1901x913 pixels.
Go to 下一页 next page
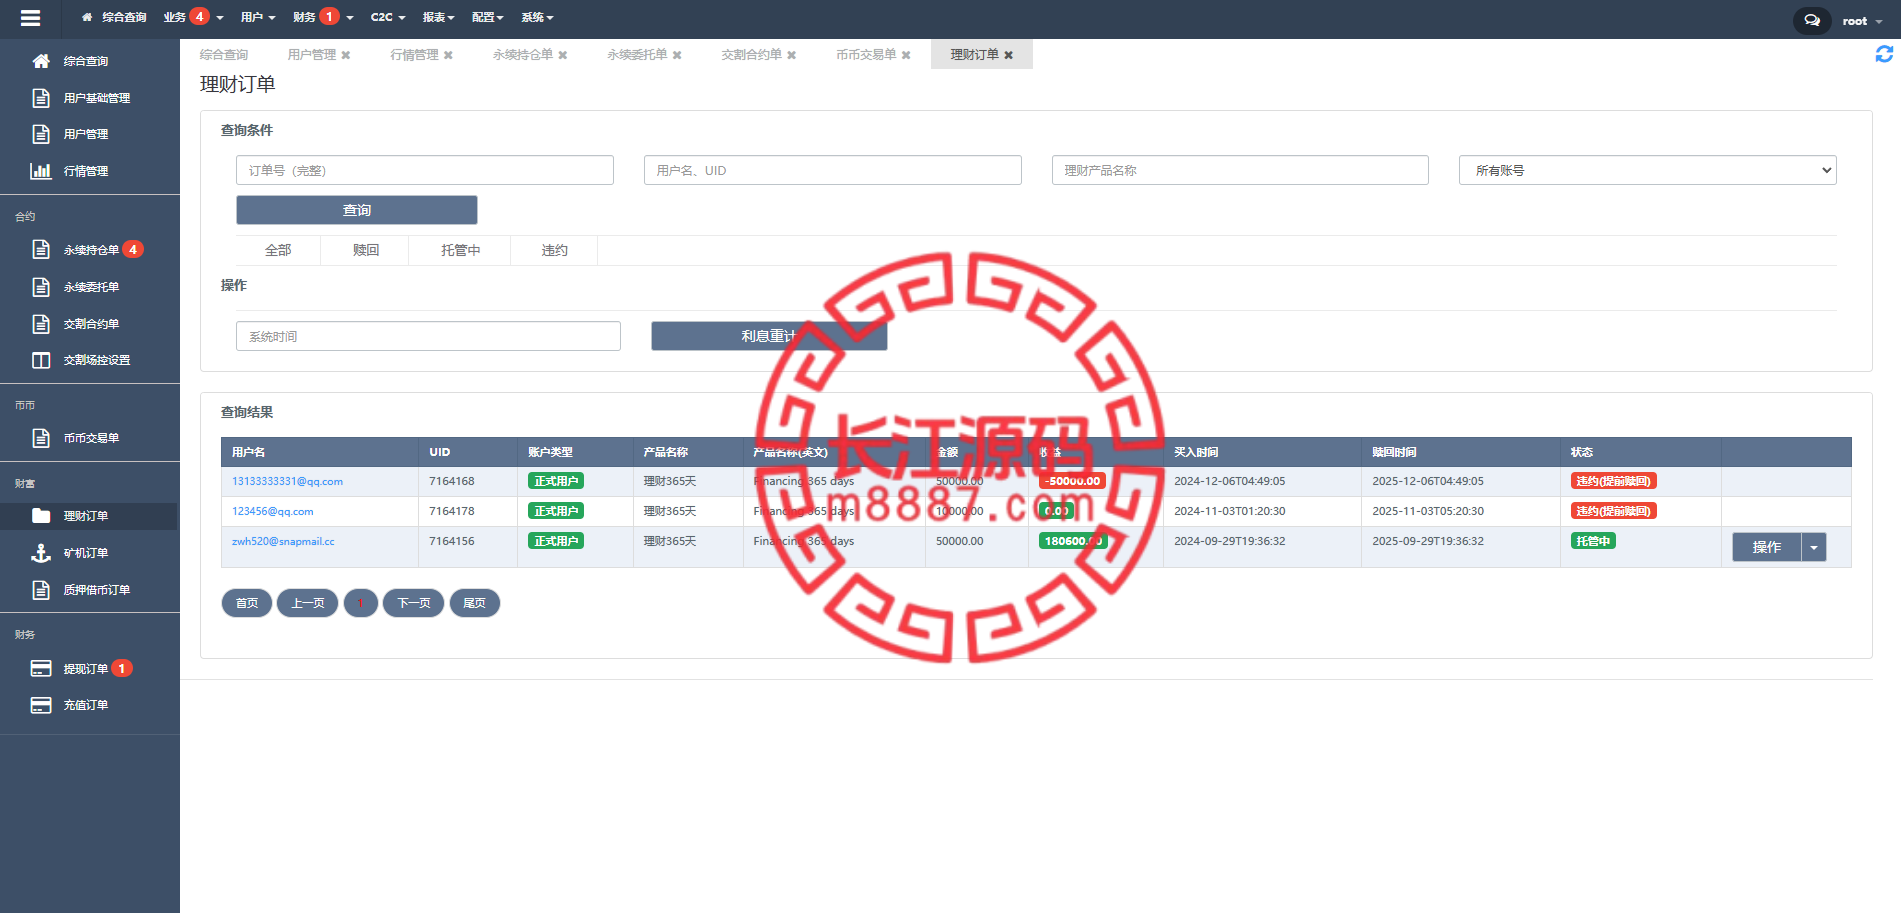[x=414, y=603]
